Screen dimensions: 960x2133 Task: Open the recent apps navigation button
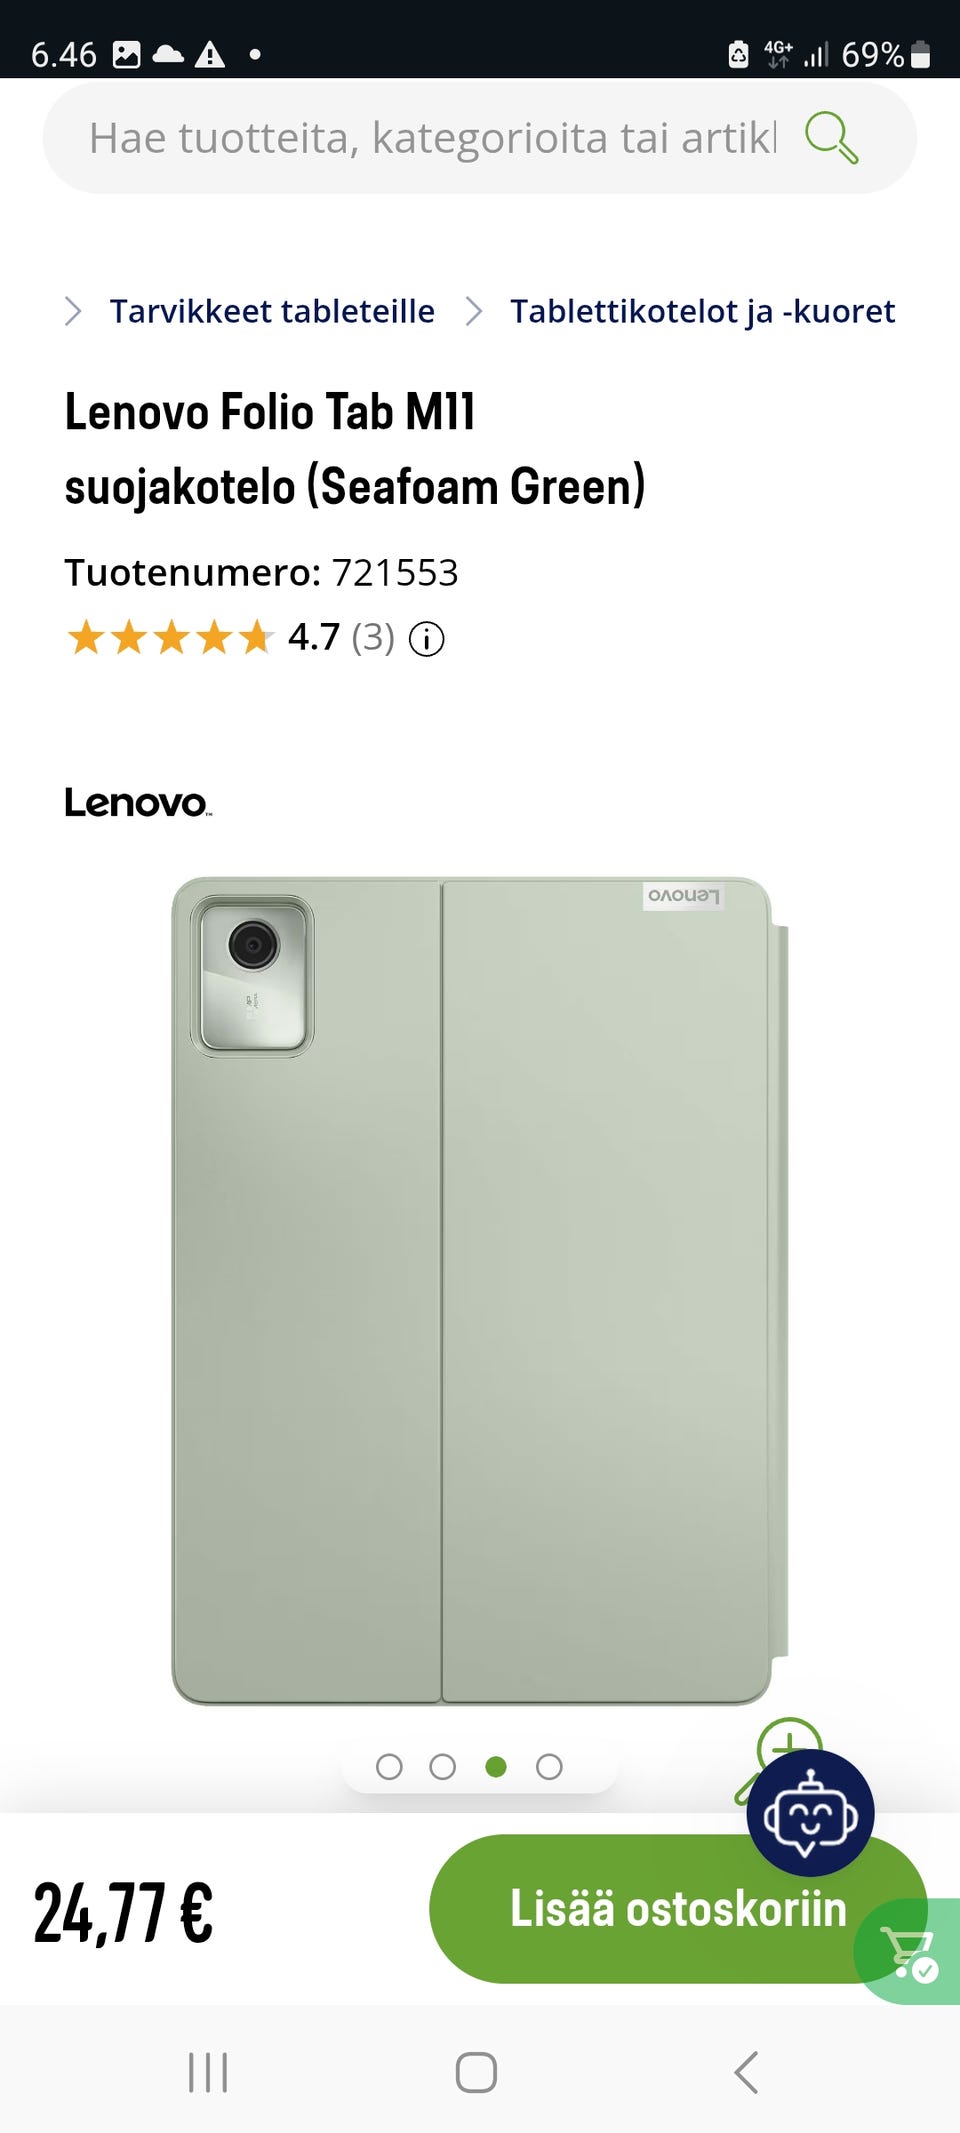click(208, 2072)
